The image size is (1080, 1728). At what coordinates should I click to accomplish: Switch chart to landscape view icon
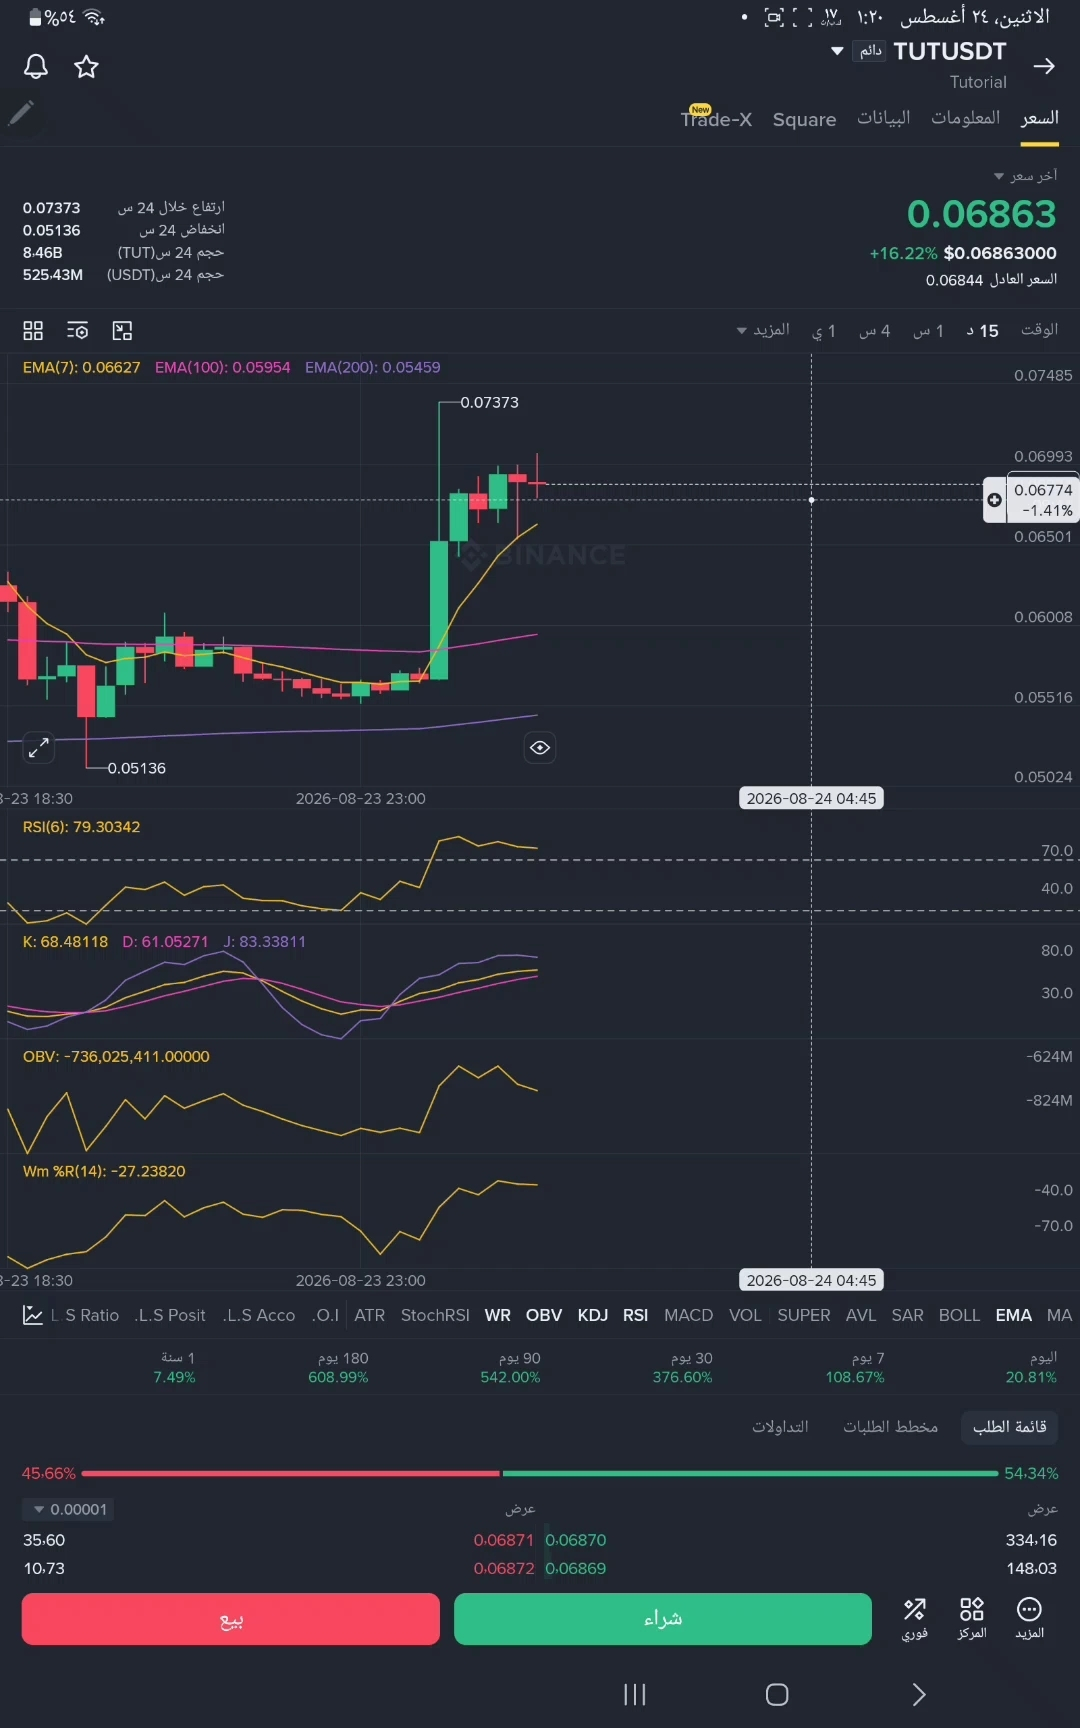click(x=122, y=331)
